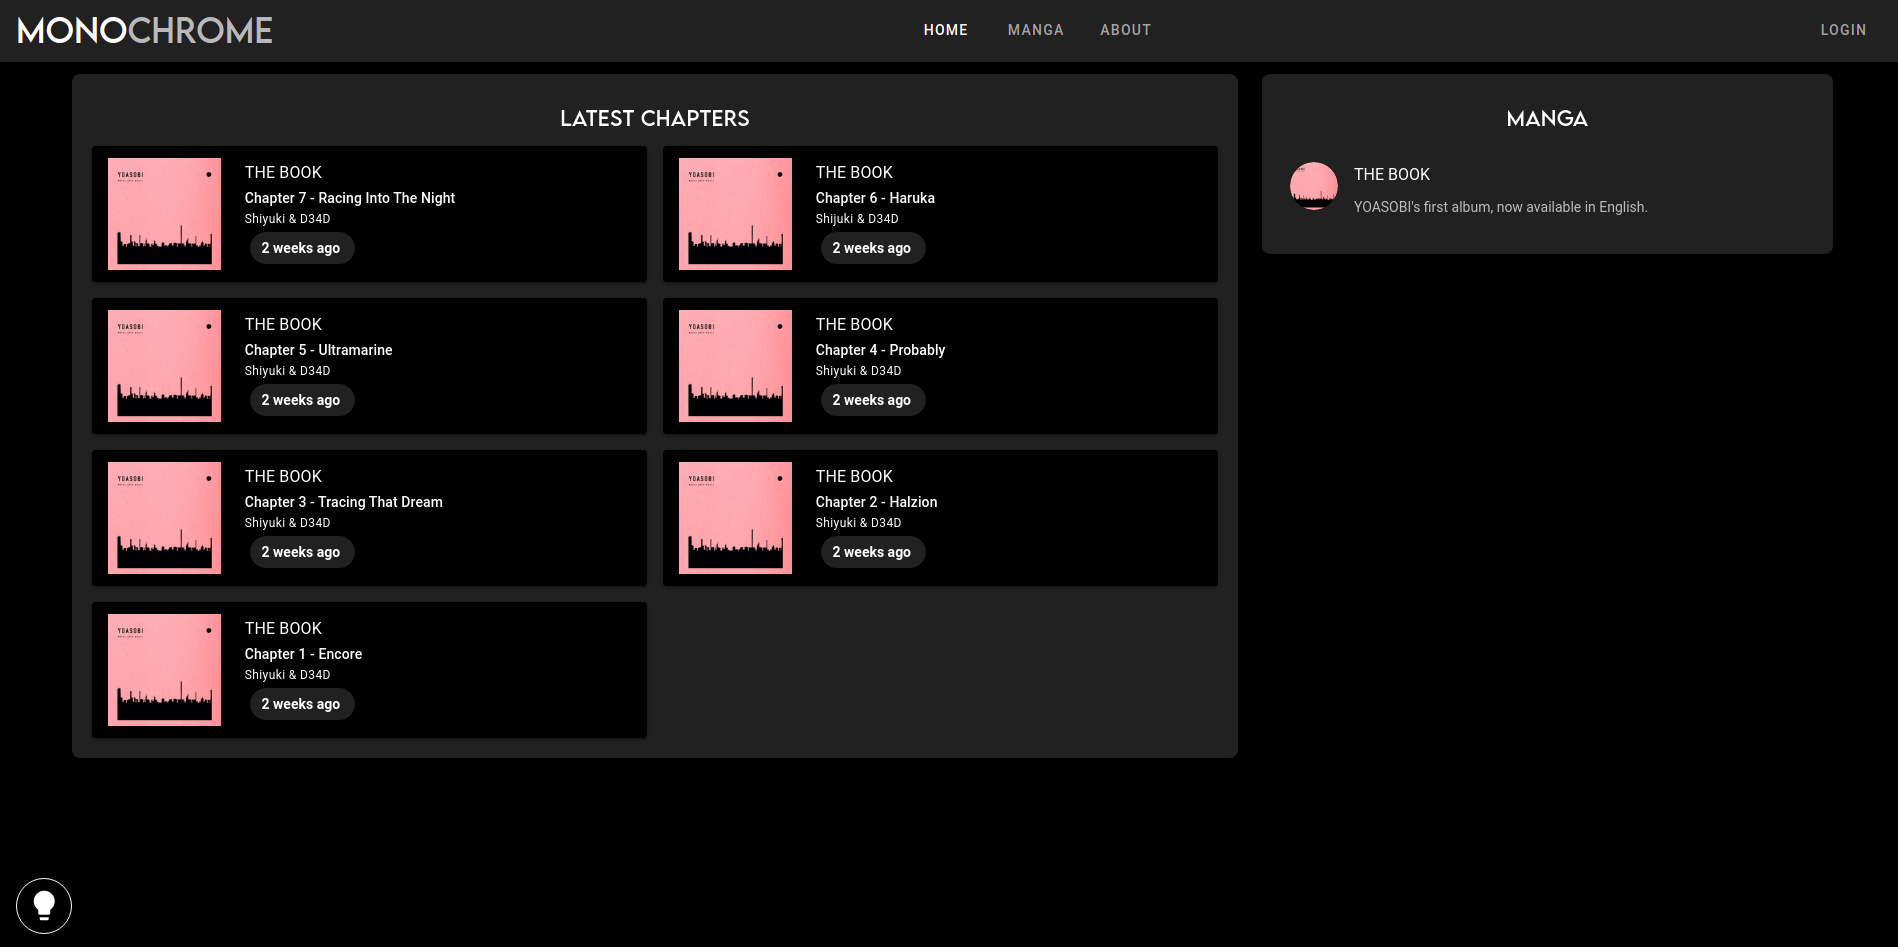
Task: Click '2 weeks ago' badge on Chapter 7
Action: point(301,248)
